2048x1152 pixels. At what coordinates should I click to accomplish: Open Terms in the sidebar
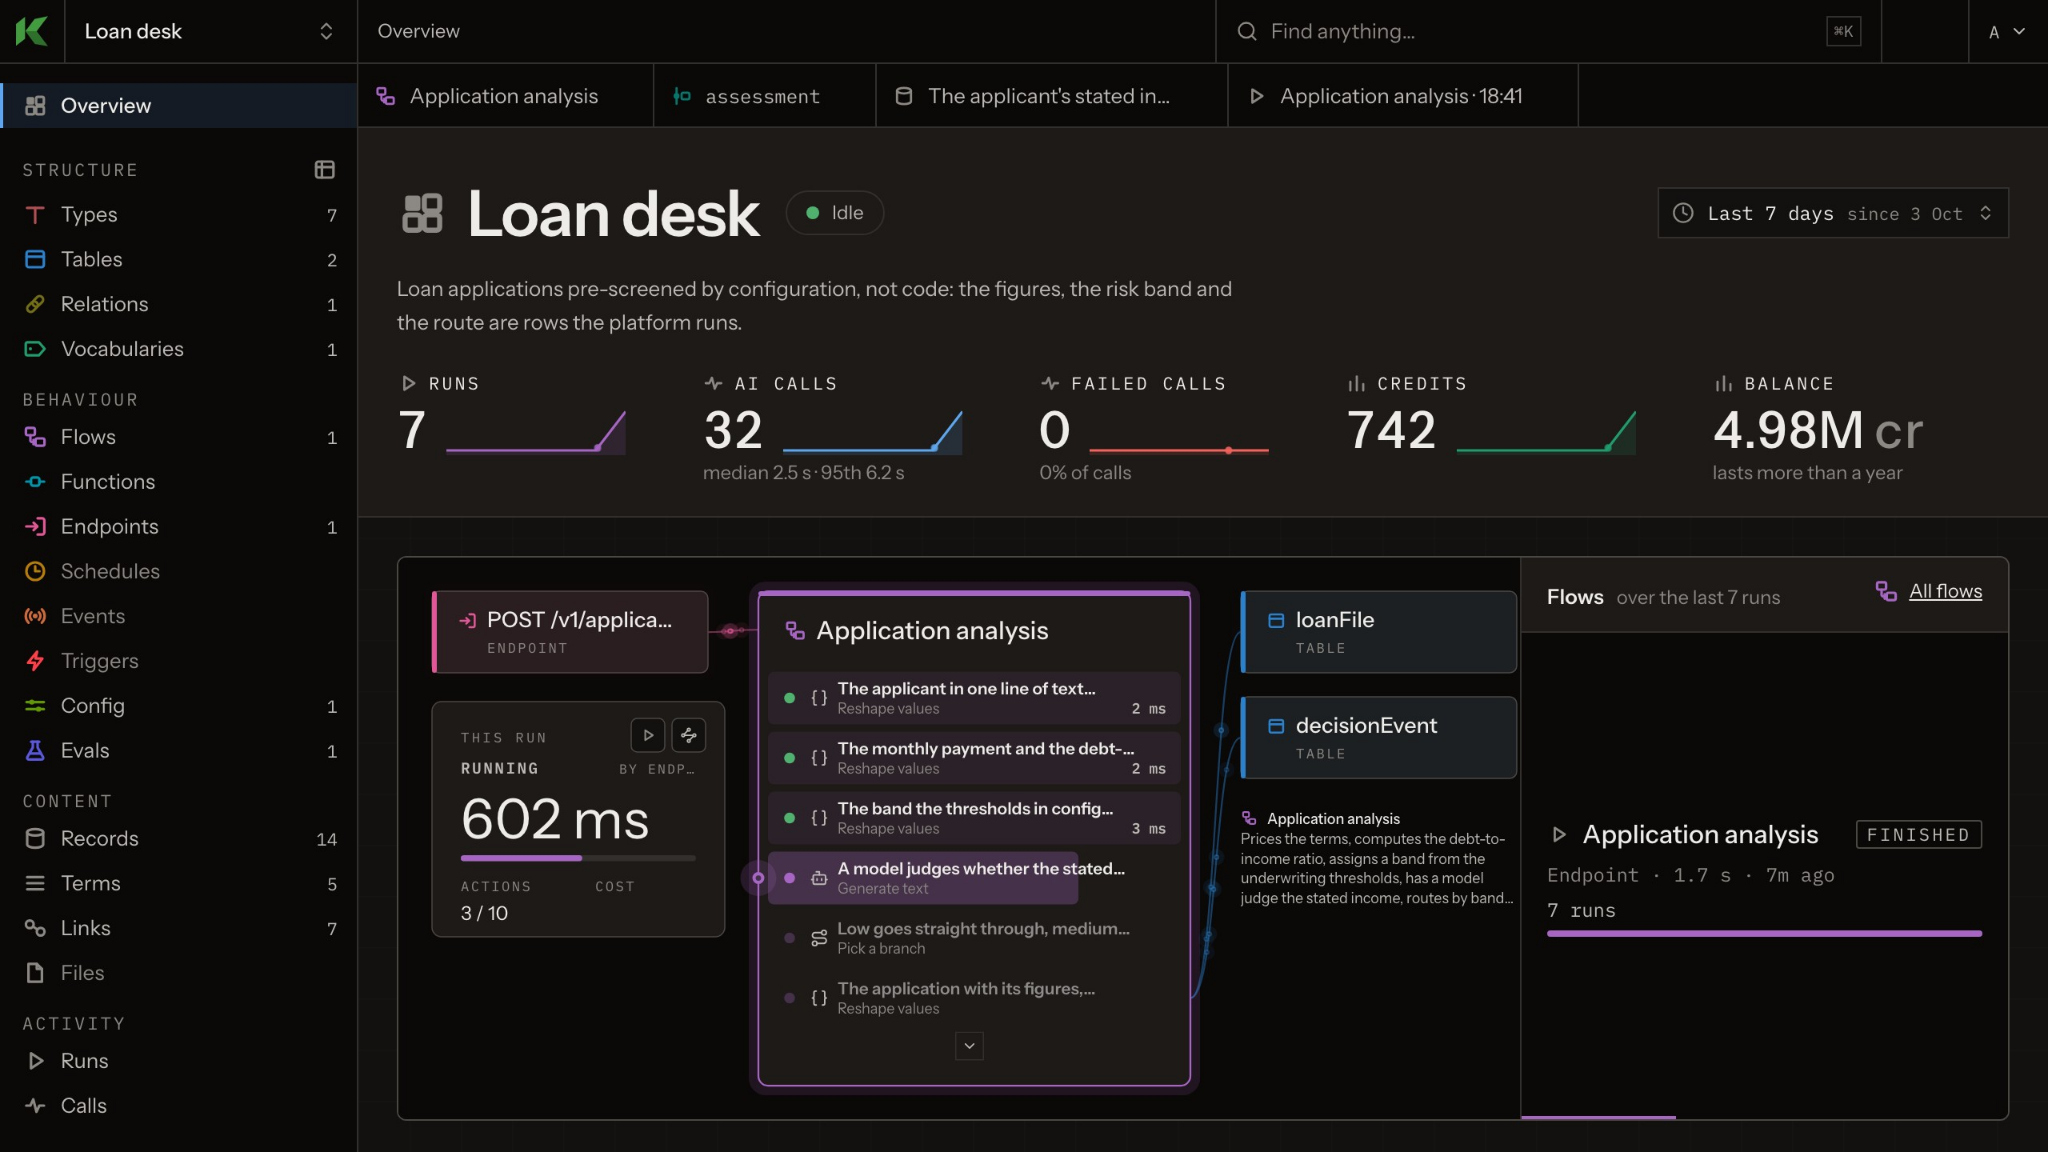pyautogui.click(x=179, y=884)
